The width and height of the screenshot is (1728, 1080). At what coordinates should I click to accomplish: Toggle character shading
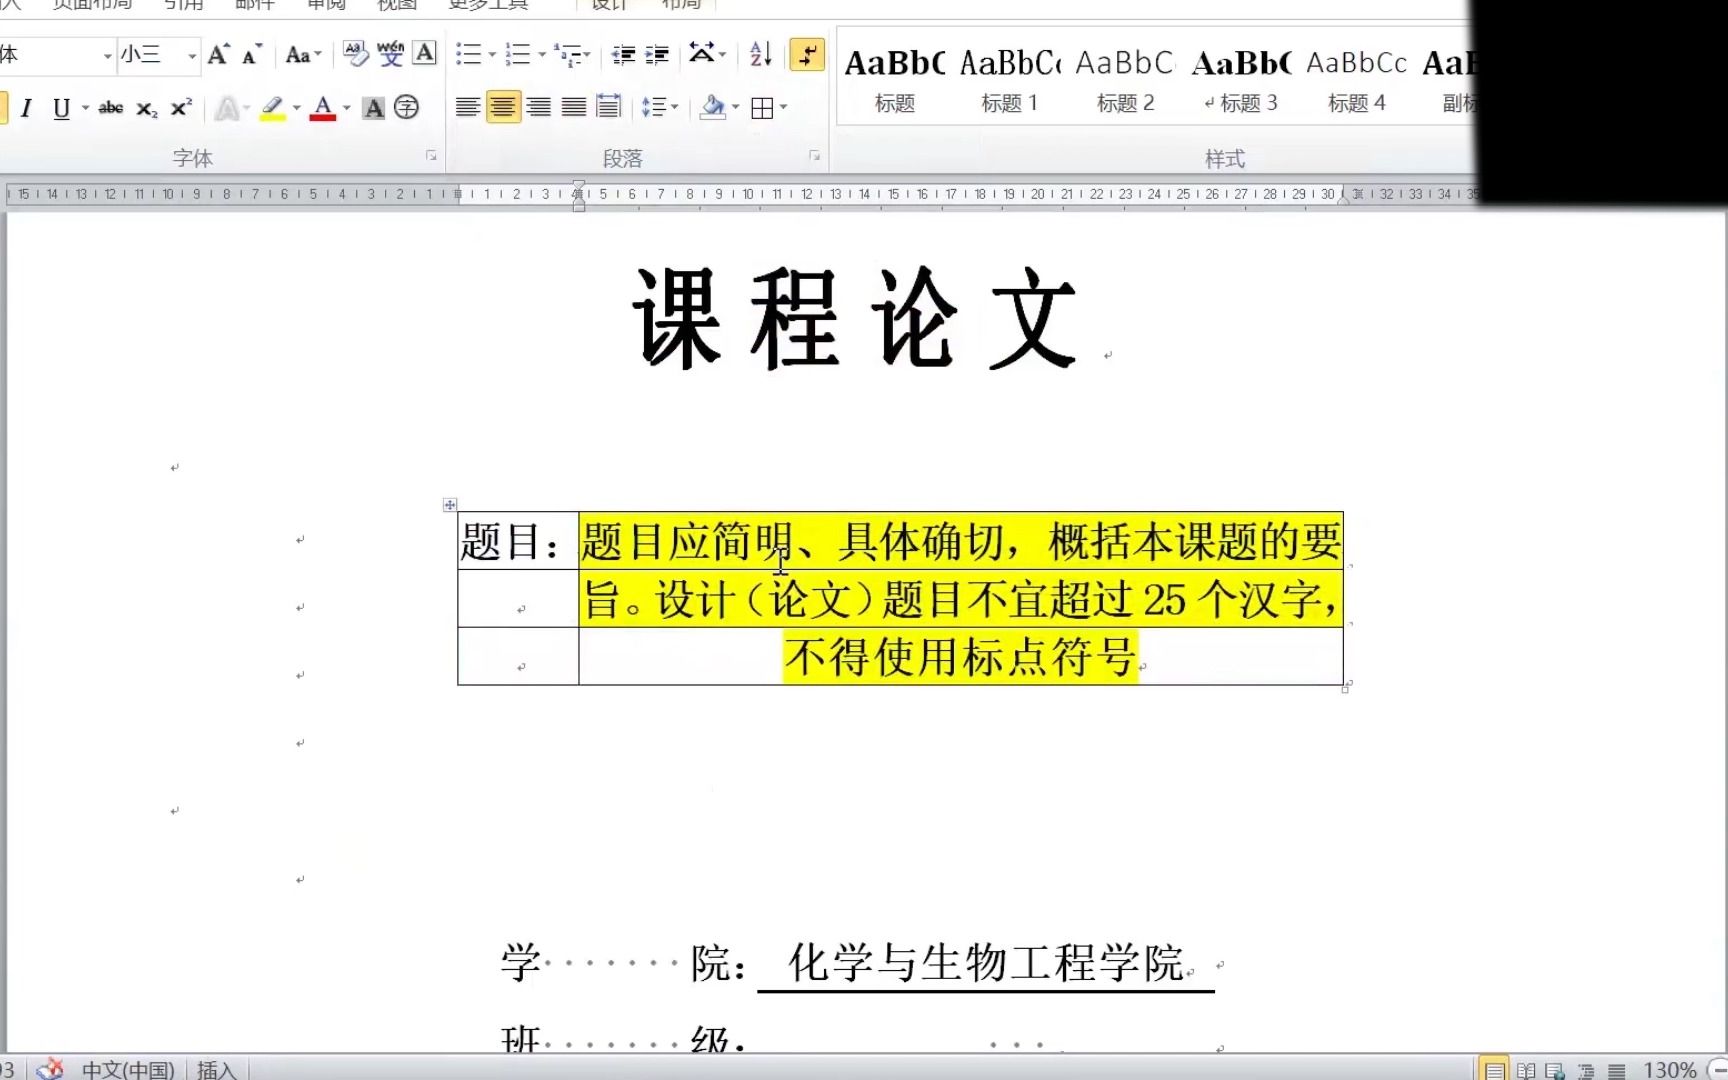click(x=373, y=108)
